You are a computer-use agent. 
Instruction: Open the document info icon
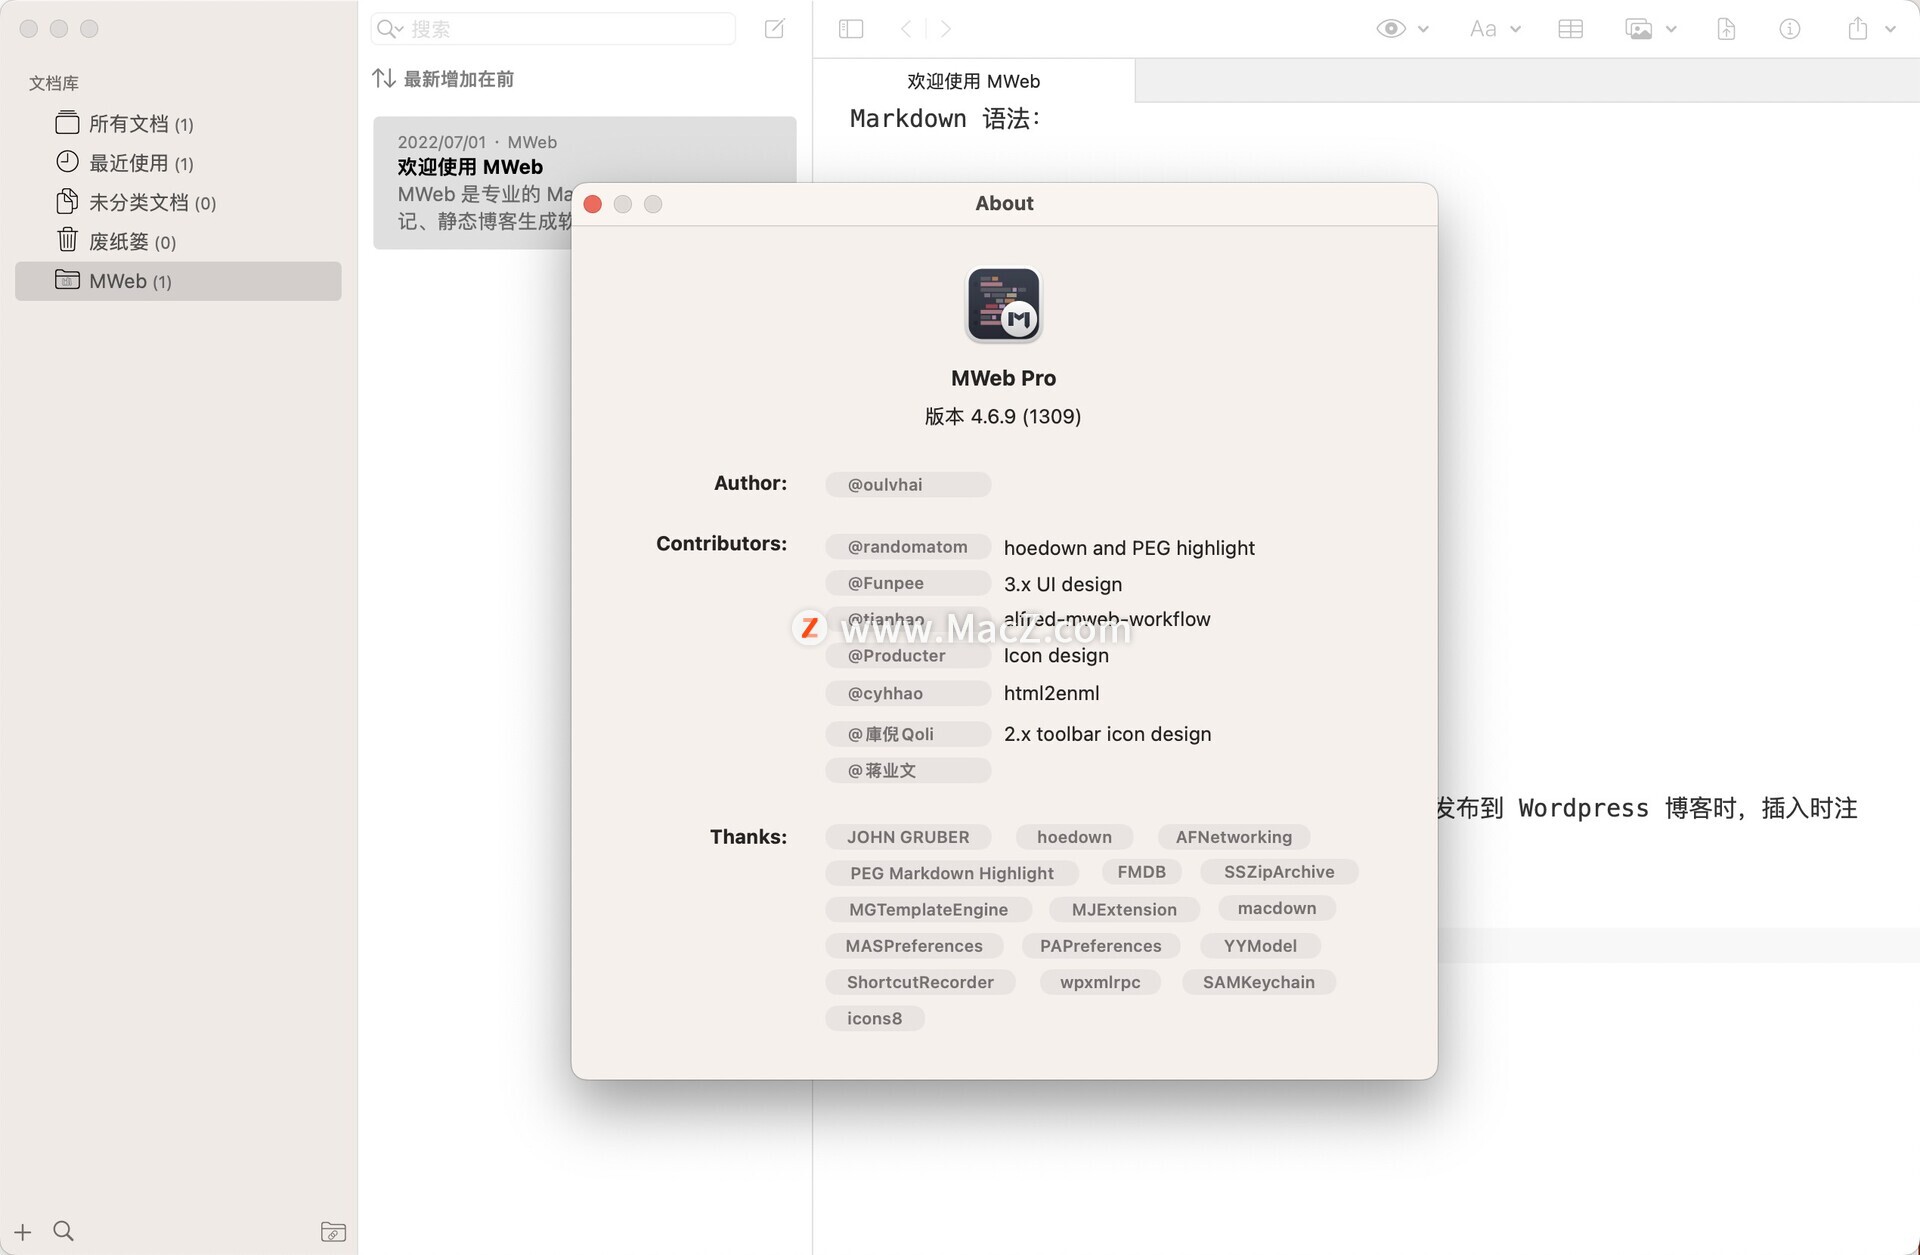tap(1790, 29)
